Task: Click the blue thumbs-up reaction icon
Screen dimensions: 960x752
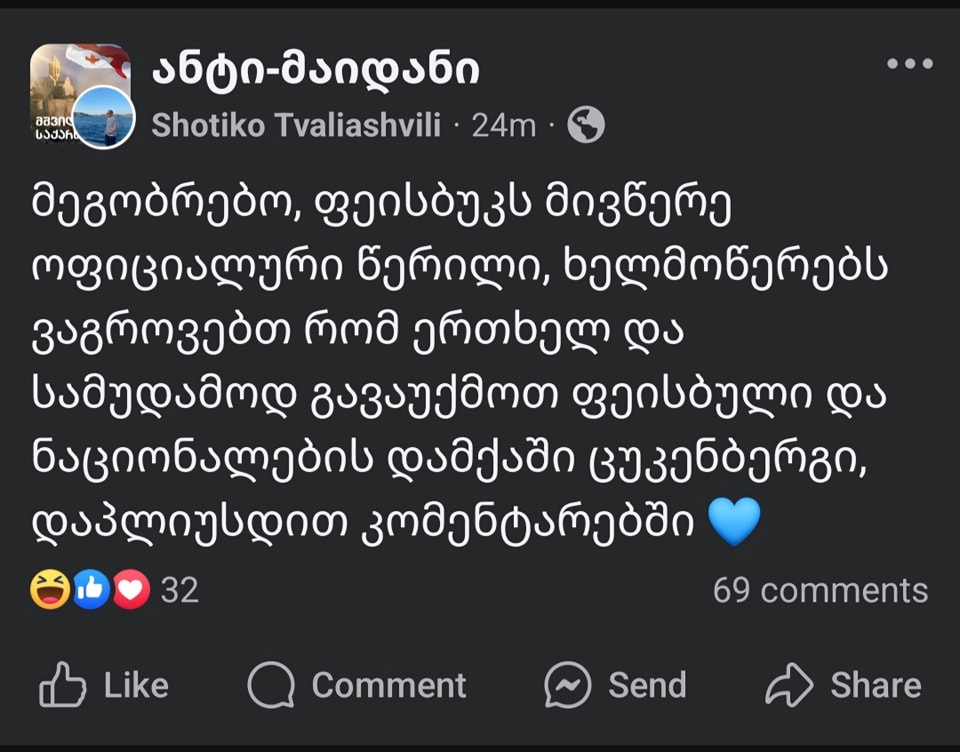Action: tap(91, 590)
